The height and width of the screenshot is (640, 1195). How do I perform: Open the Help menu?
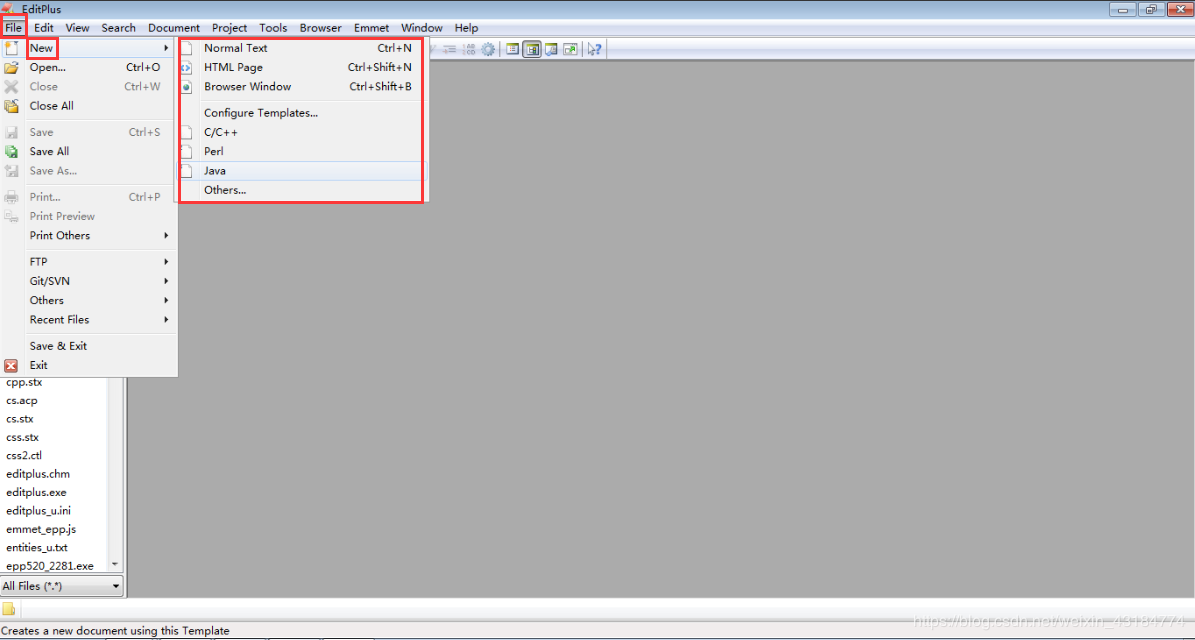pos(466,28)
